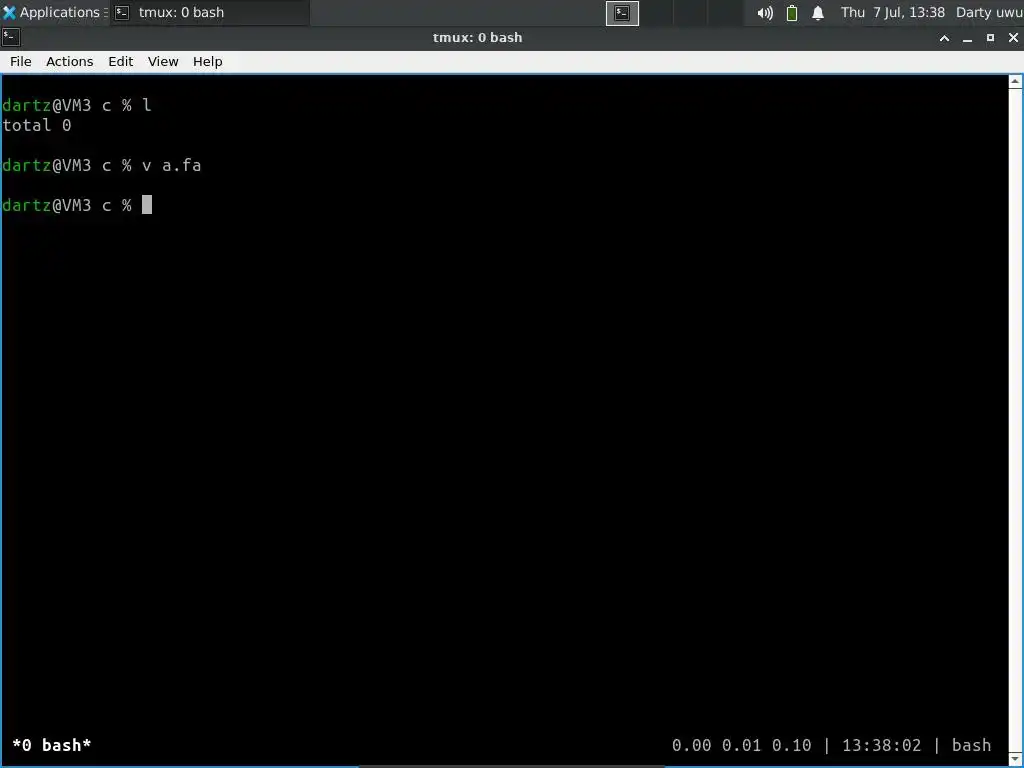Open the notifications bell icon

pos(818,13)
